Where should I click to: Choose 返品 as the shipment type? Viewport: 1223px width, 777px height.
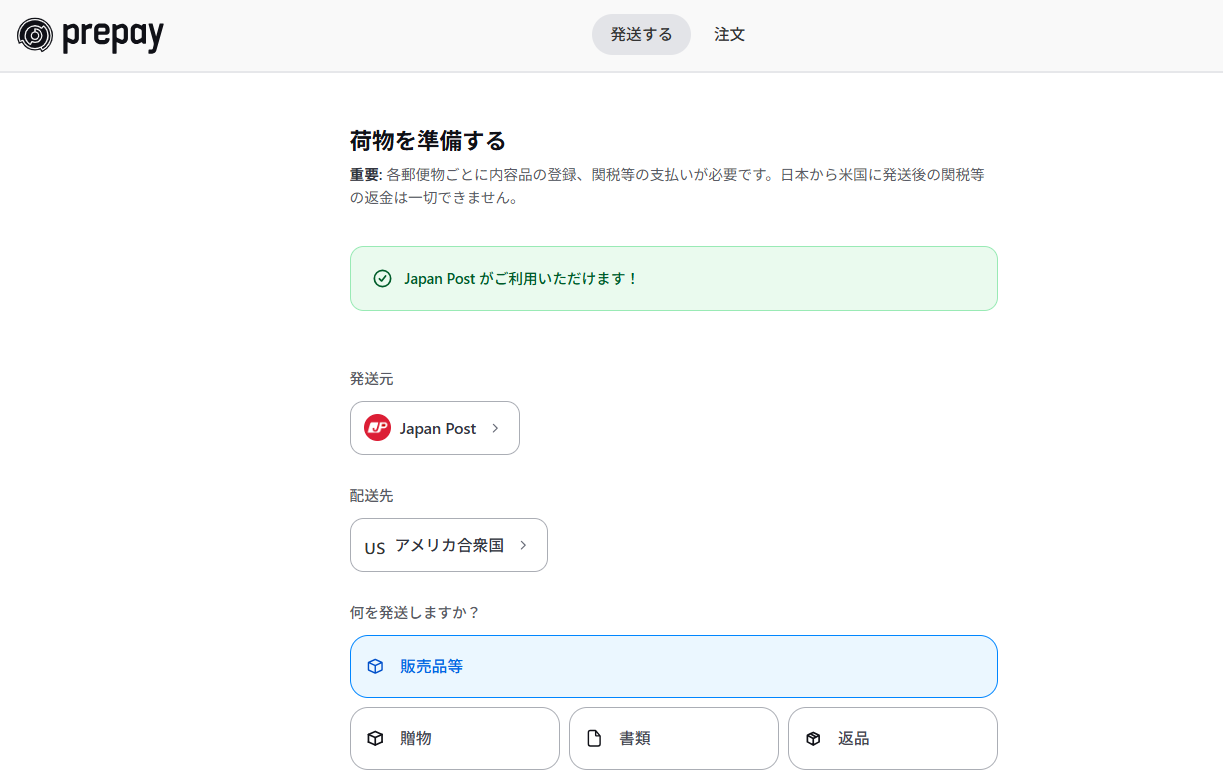tap(893, 739)
